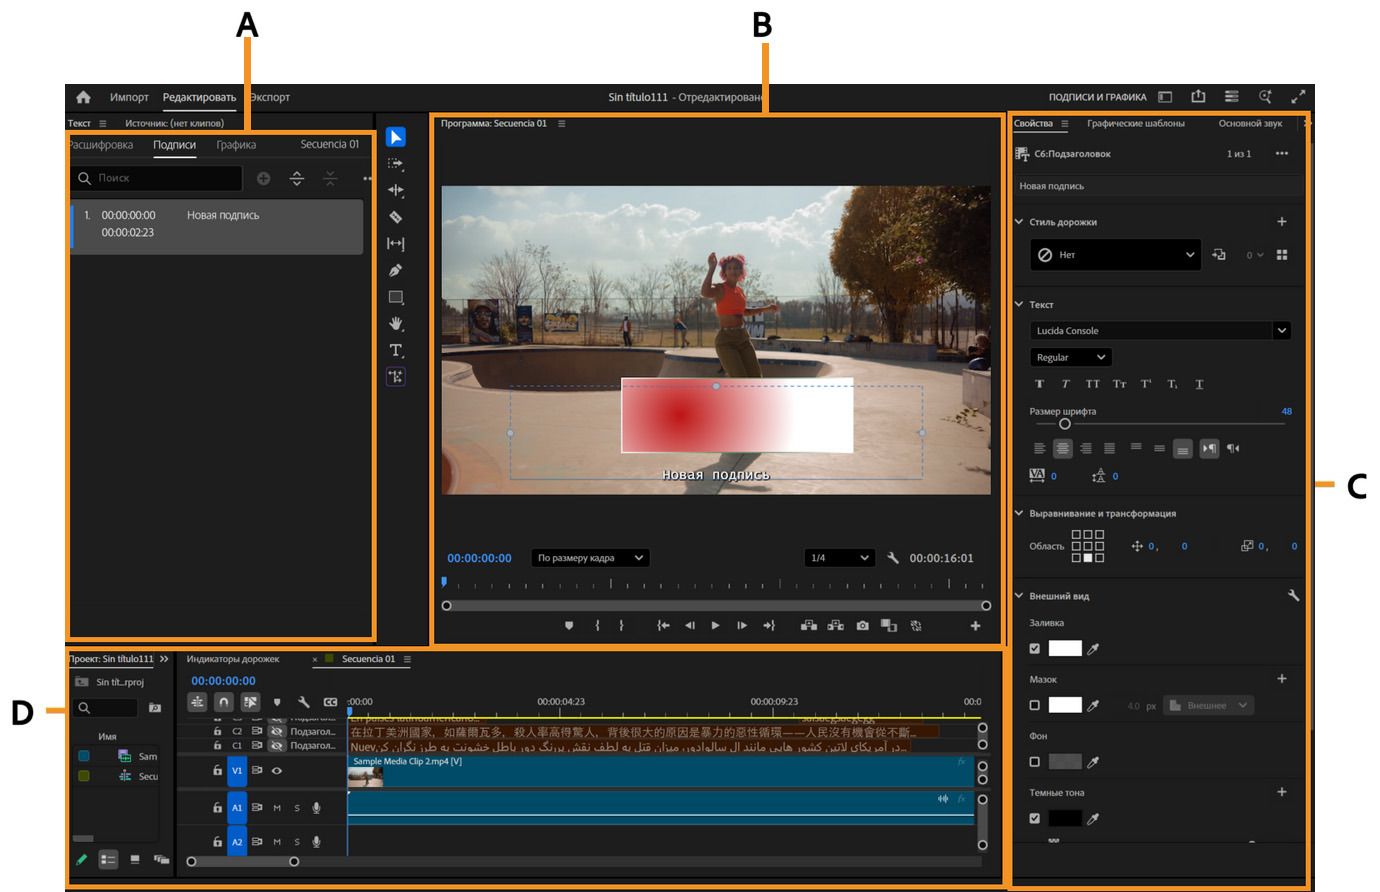This screenshot has width=1380, height=892.
Task: Collapse the Внешний вид section
Action: point(1019,596)
